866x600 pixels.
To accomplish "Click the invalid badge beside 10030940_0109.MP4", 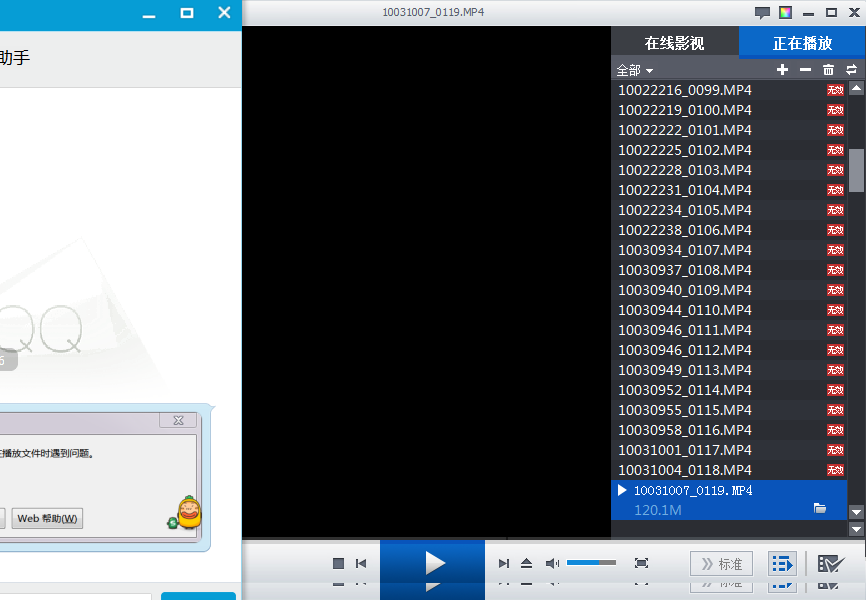I will [835, 290].
